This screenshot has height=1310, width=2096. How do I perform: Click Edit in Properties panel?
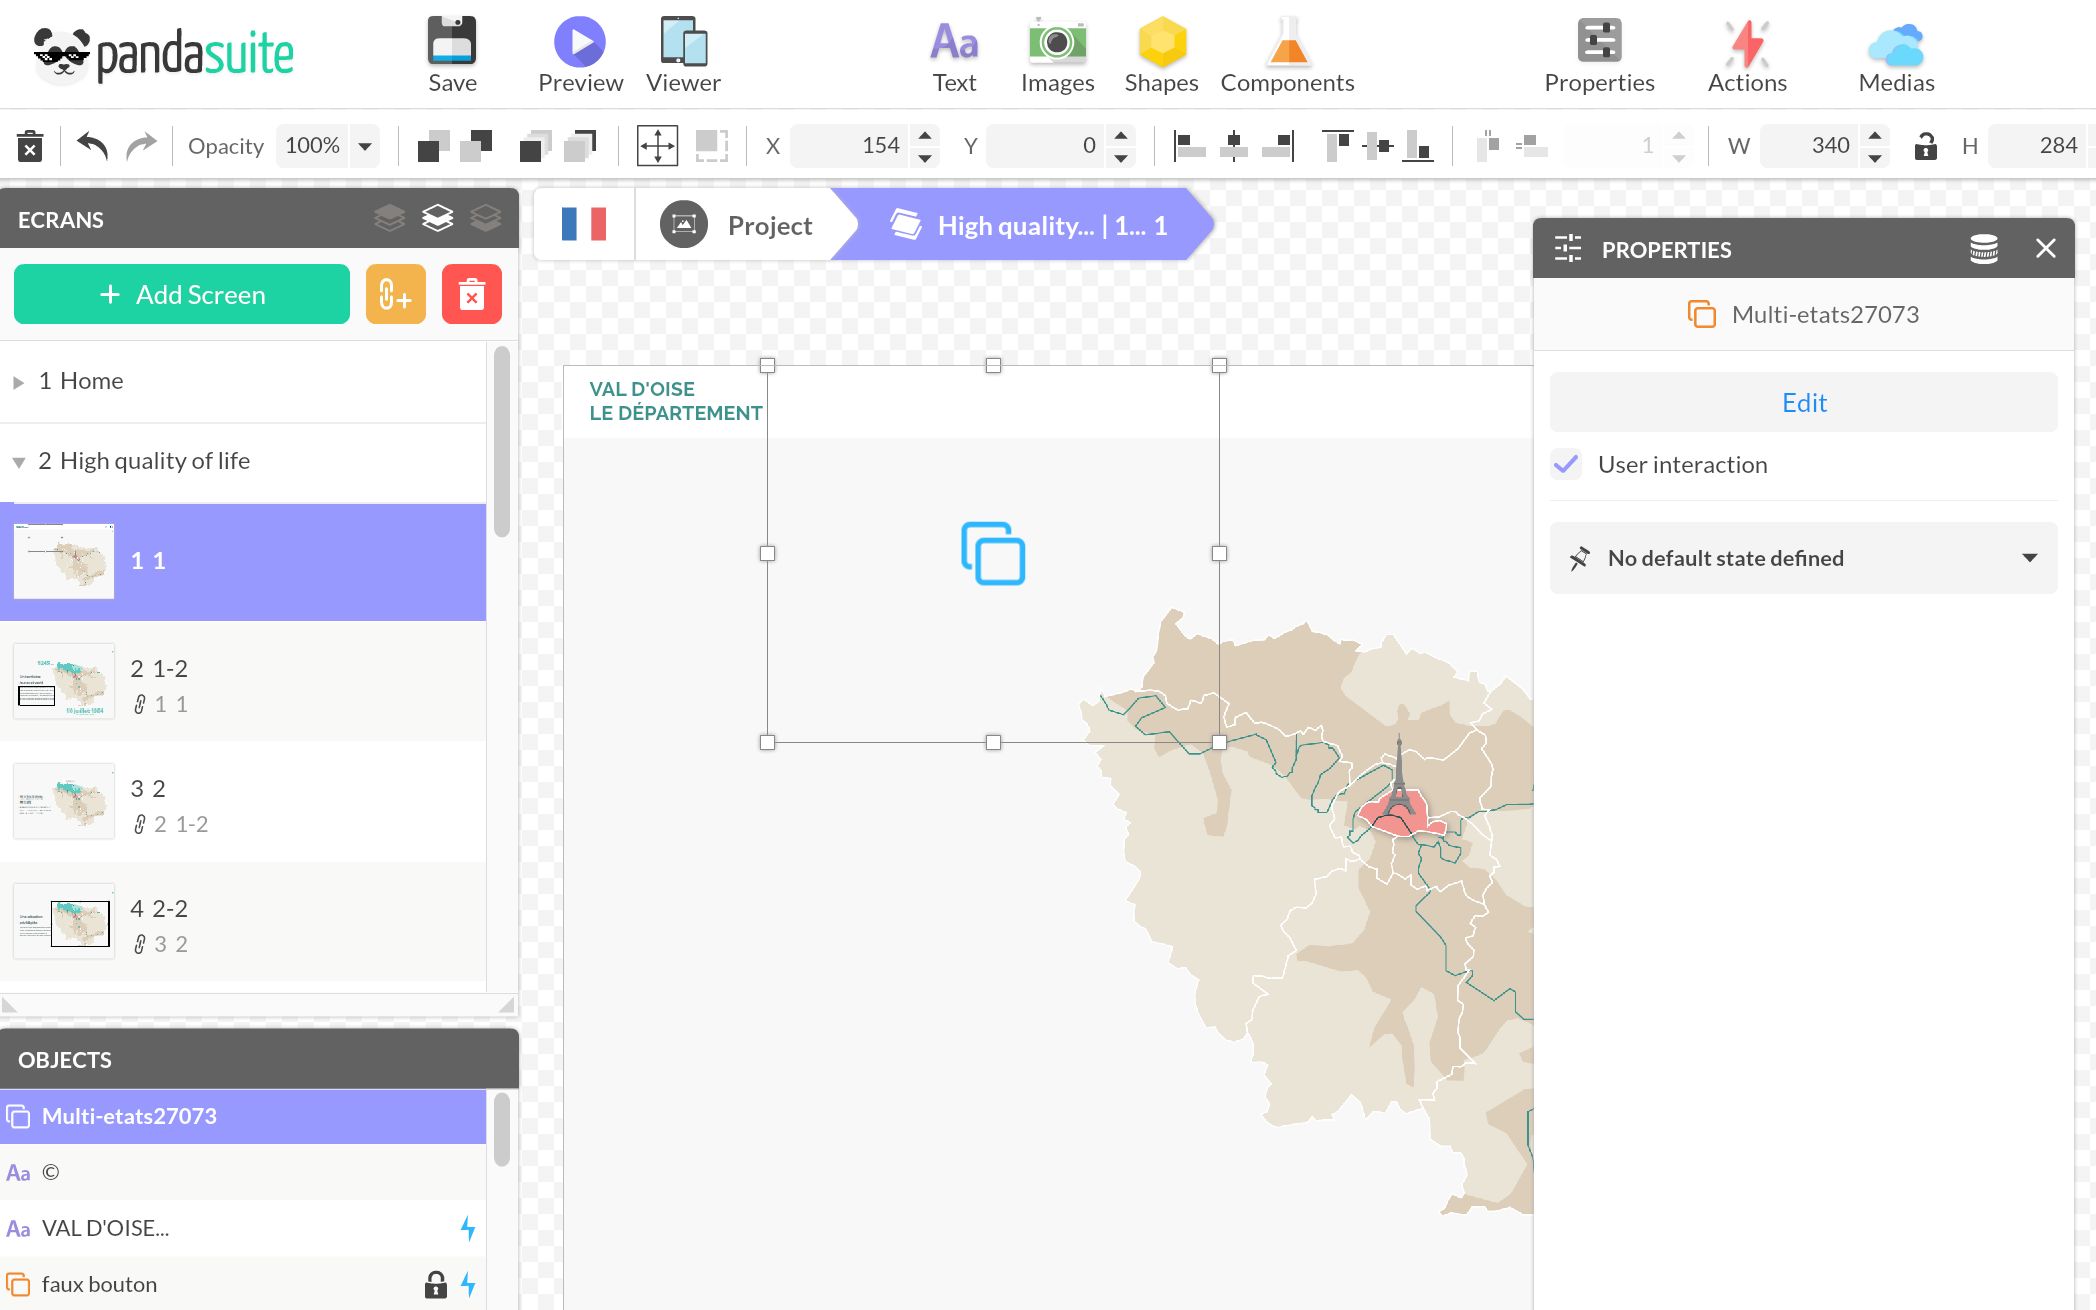pos(1803,403)
